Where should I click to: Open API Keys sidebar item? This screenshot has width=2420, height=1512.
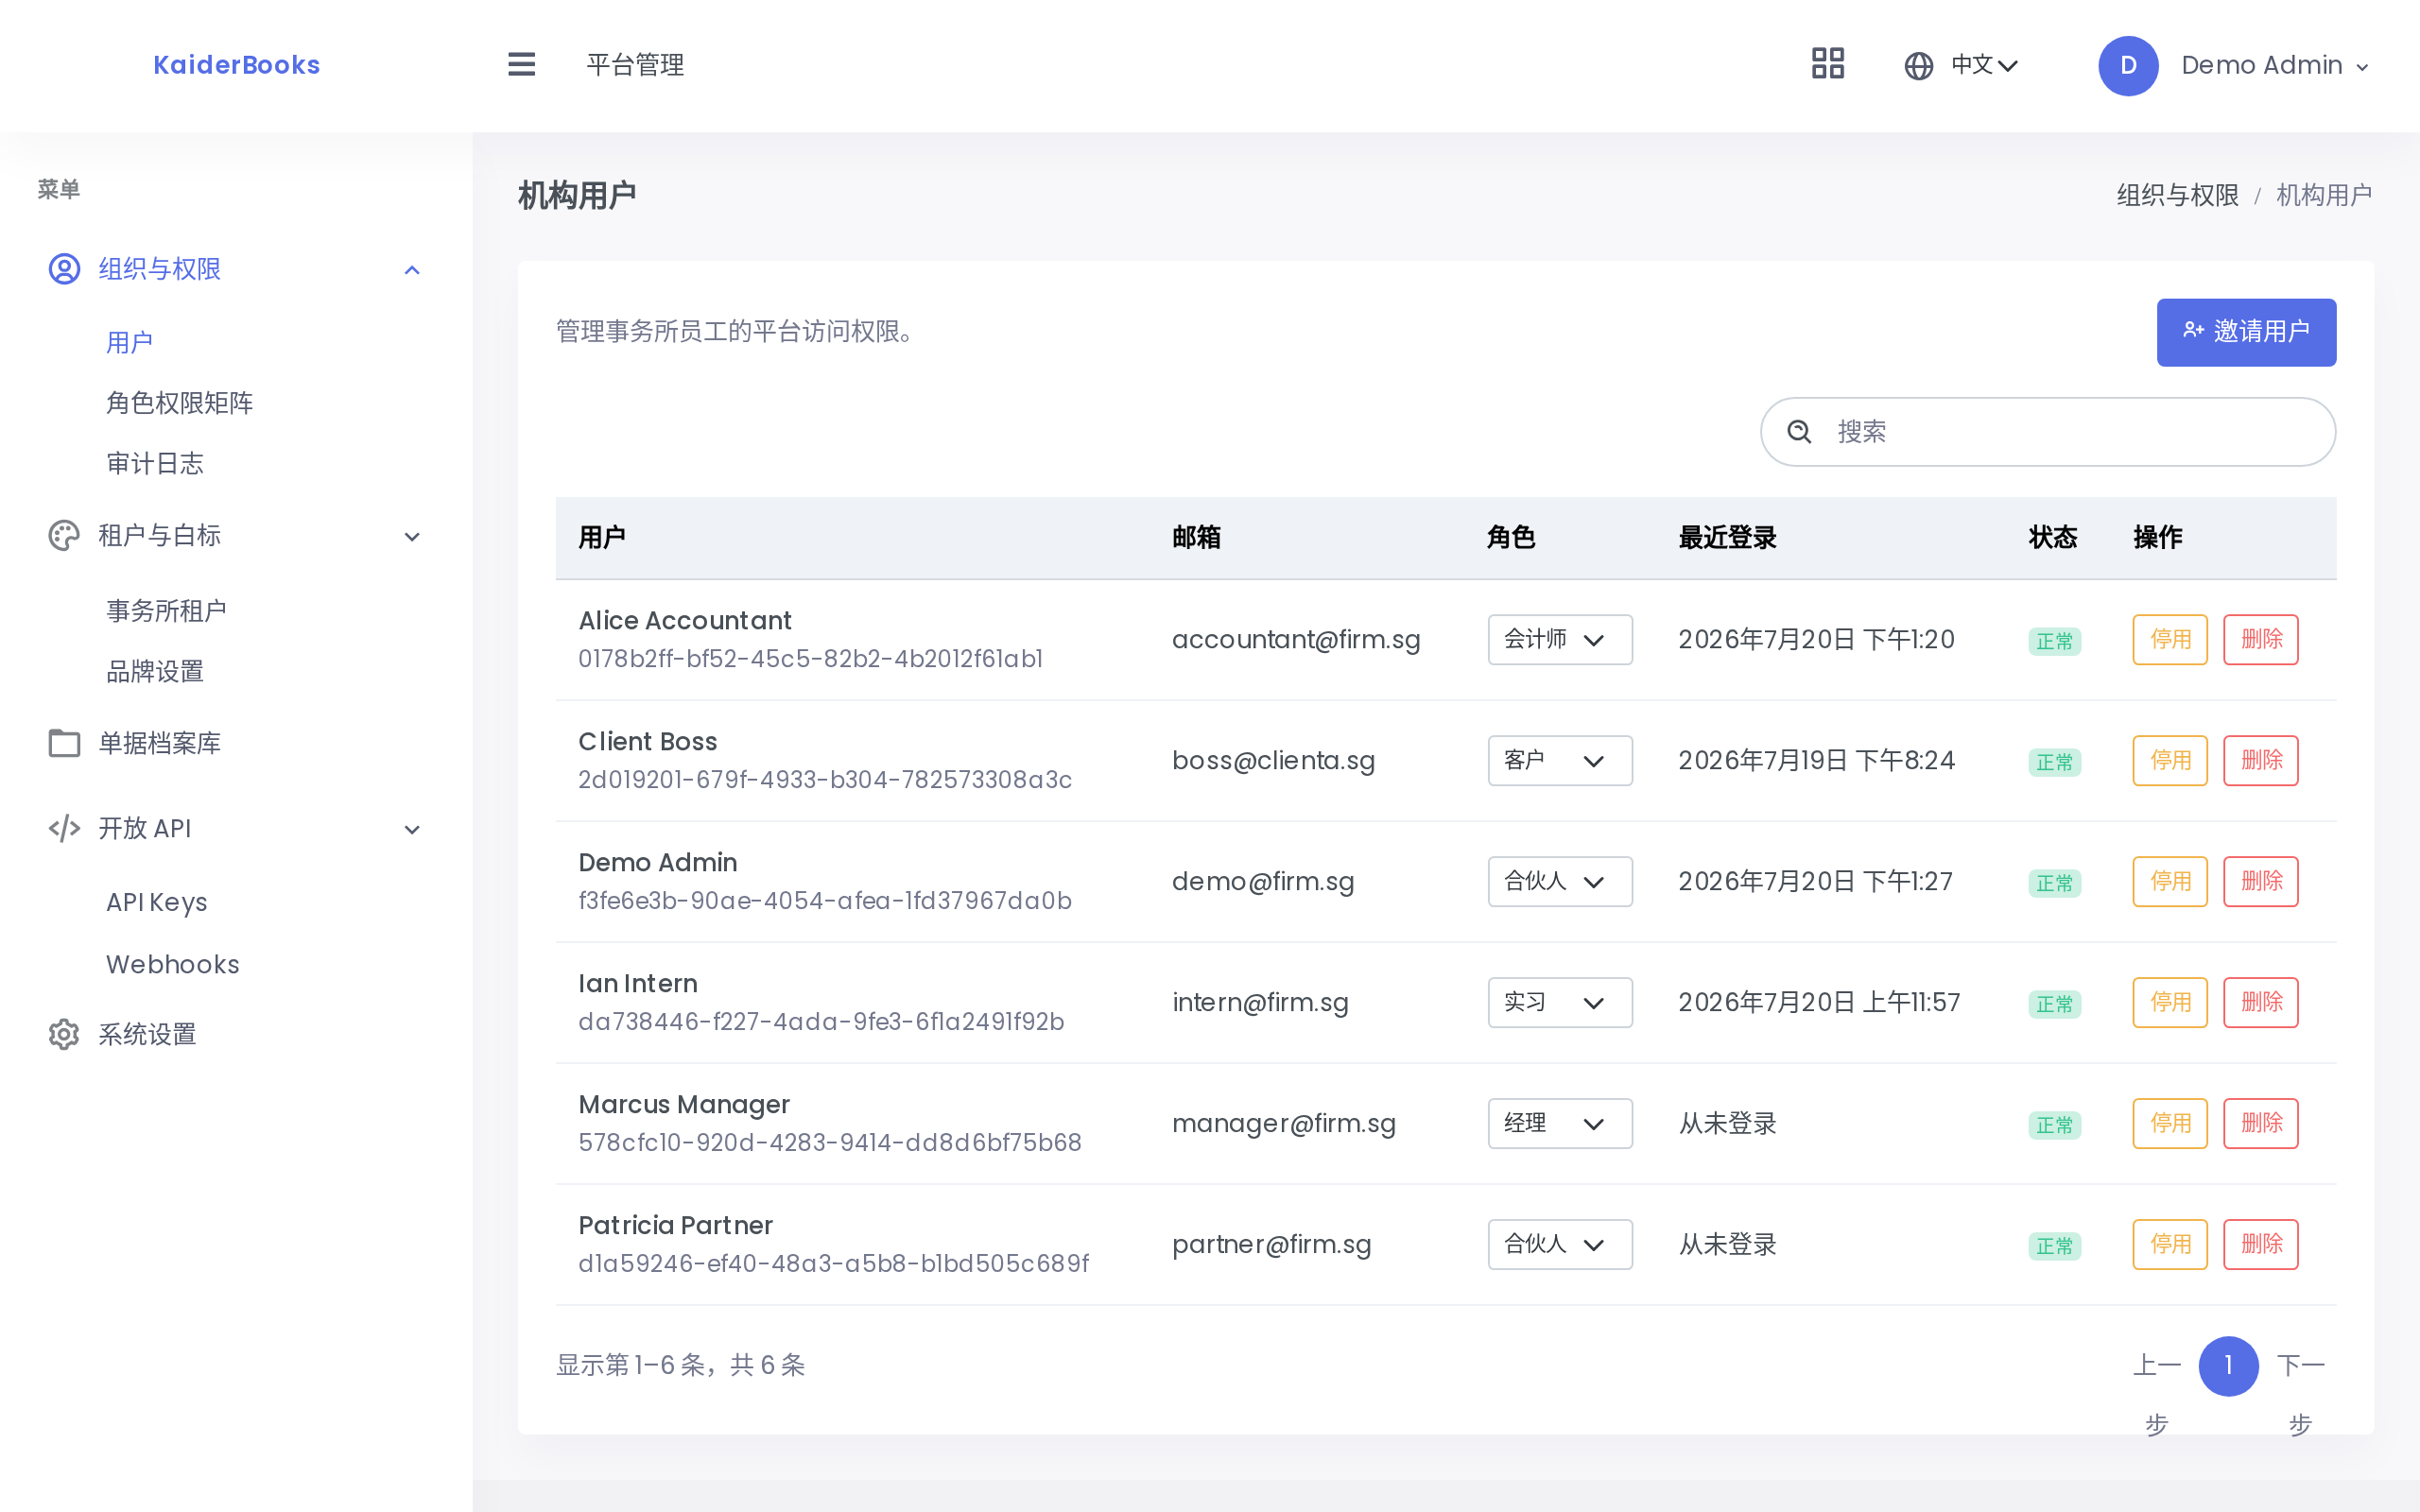click(x=157, y=903)
